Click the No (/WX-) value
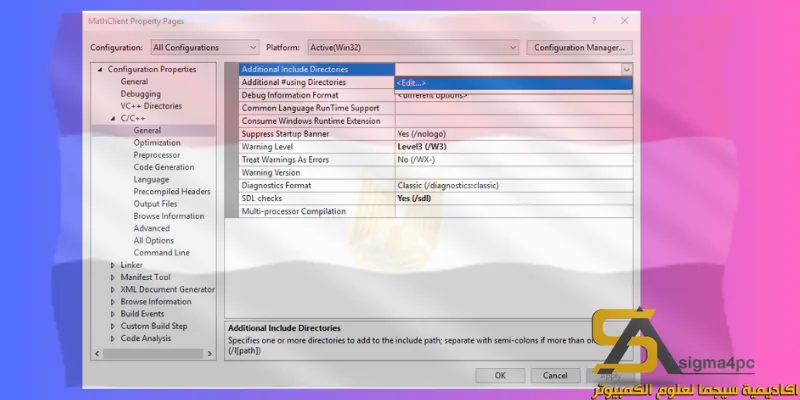The width and height of the screenshot is (800, 400). pyautogui.click(x=416, y=160)
